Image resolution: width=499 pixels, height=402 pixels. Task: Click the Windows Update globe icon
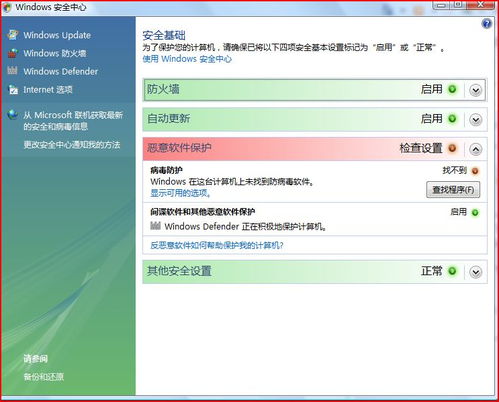(13, 35)
